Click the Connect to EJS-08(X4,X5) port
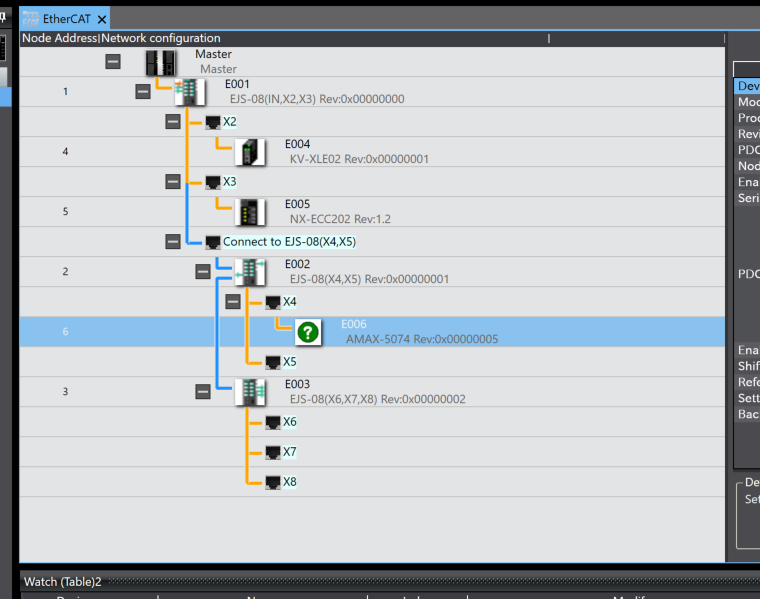This screenshot has width=760, height=599. tap(289, 242)
